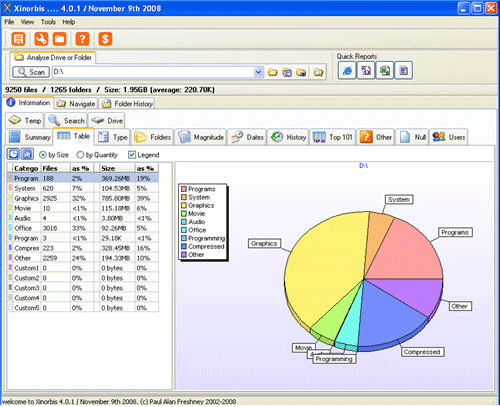Select the Graphics row showing 2925 files
The image size is (500, 407).
pos(83,198)
